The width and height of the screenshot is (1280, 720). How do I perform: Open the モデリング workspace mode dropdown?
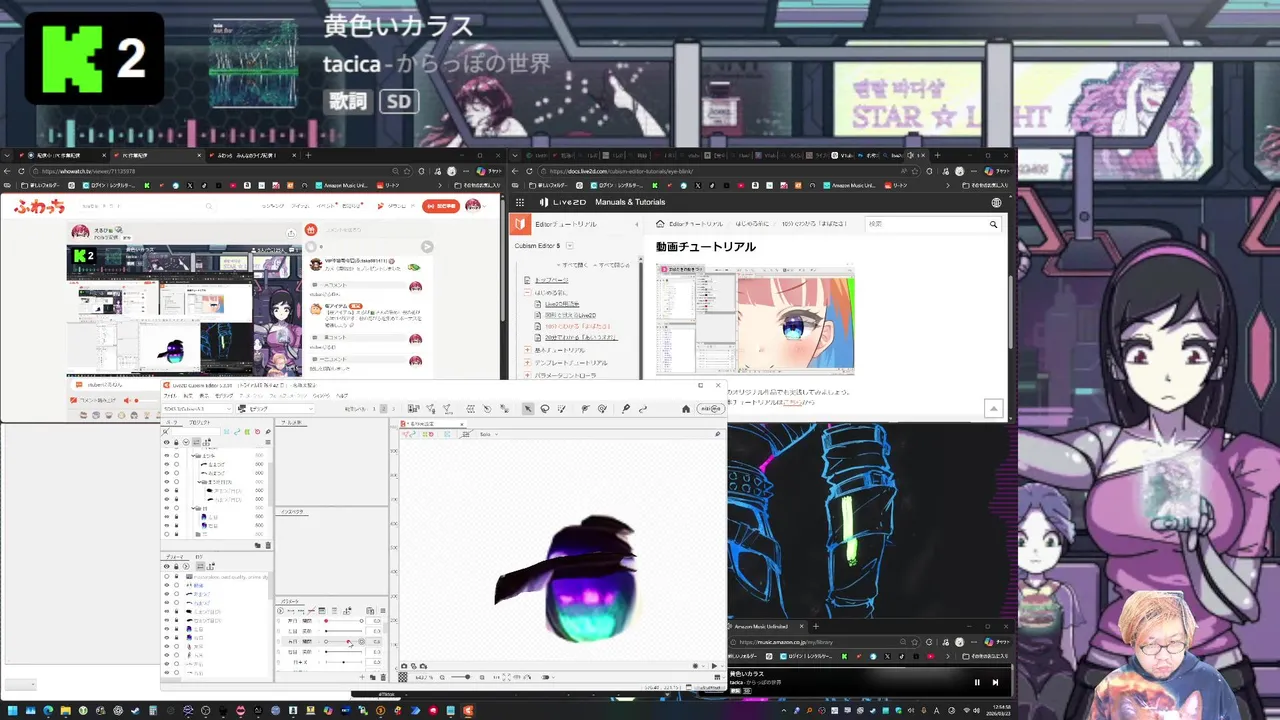pos(275,409)
